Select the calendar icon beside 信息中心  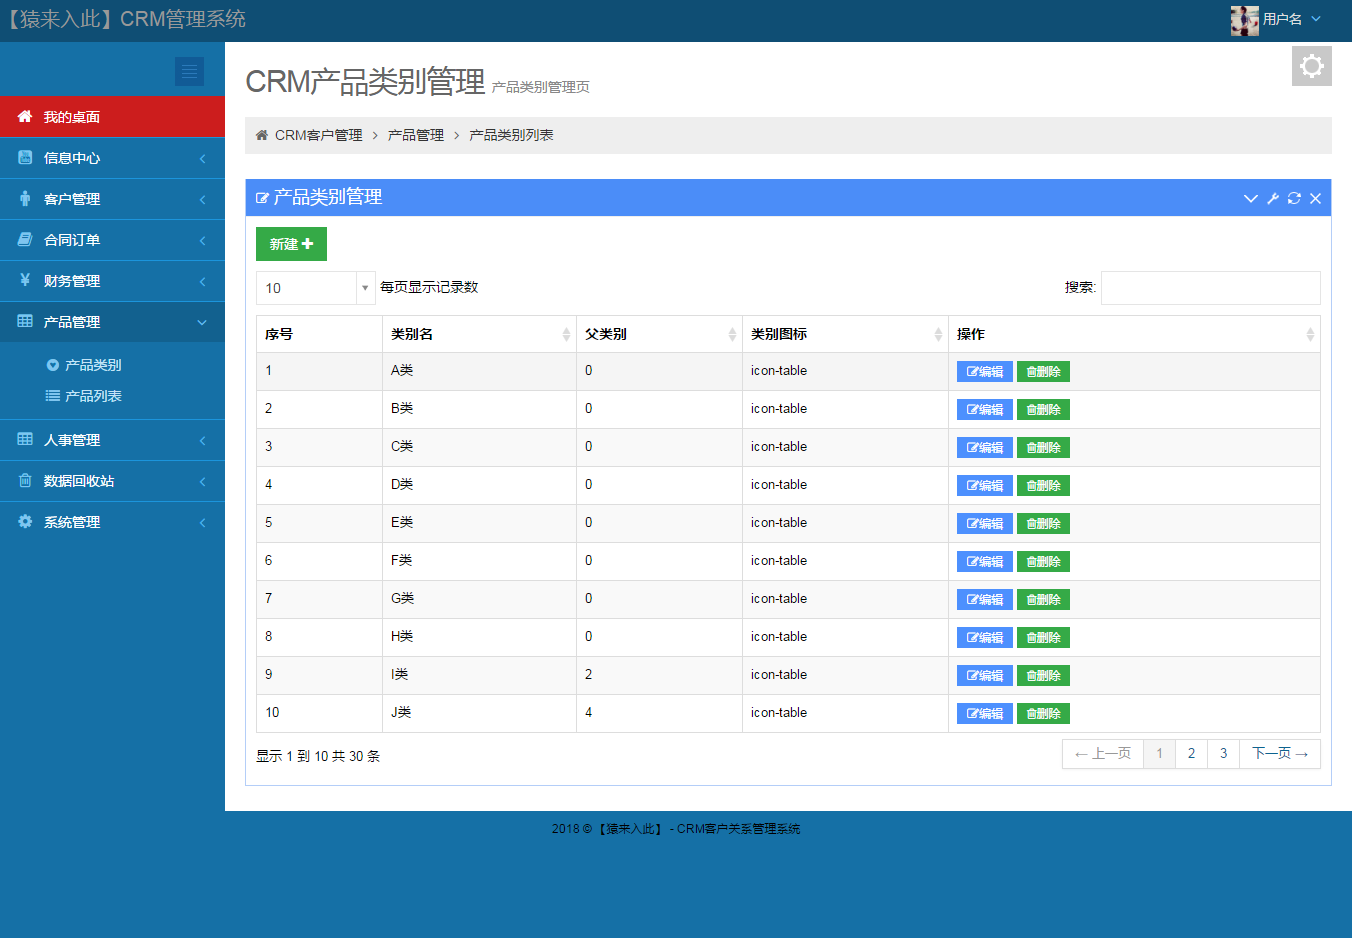coord(24,158)
